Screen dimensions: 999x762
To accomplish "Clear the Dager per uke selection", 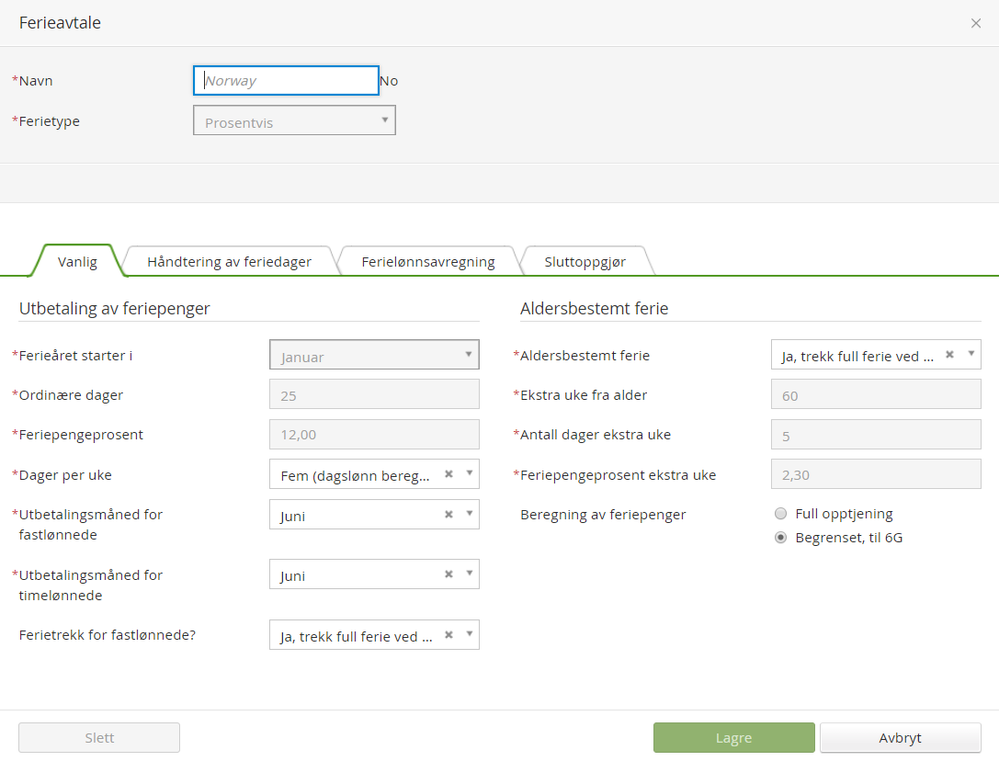I will pyautogui.click(x=449, y=474).
